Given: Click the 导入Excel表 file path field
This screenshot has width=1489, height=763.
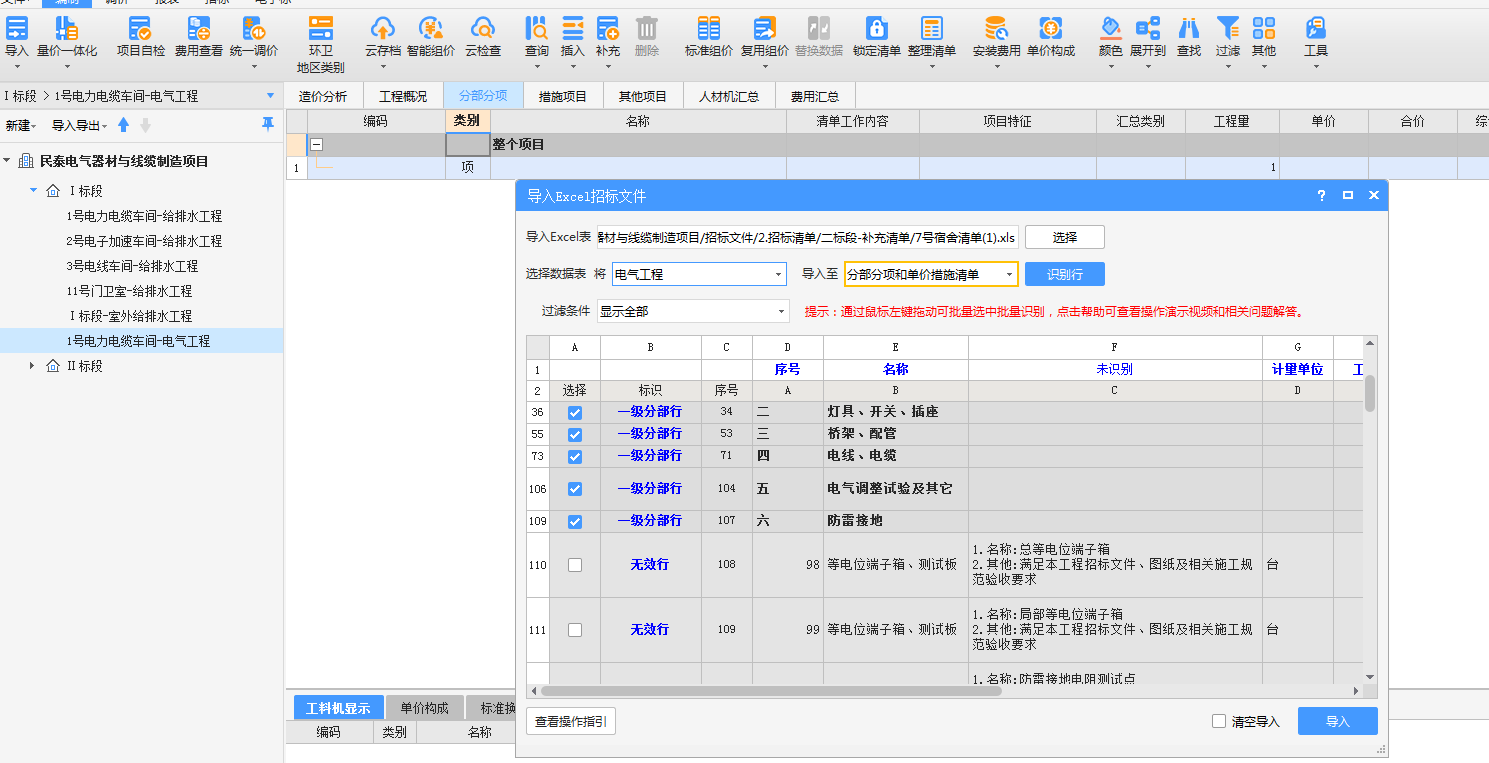Looking at the screenshot, I should coord(808,237).
